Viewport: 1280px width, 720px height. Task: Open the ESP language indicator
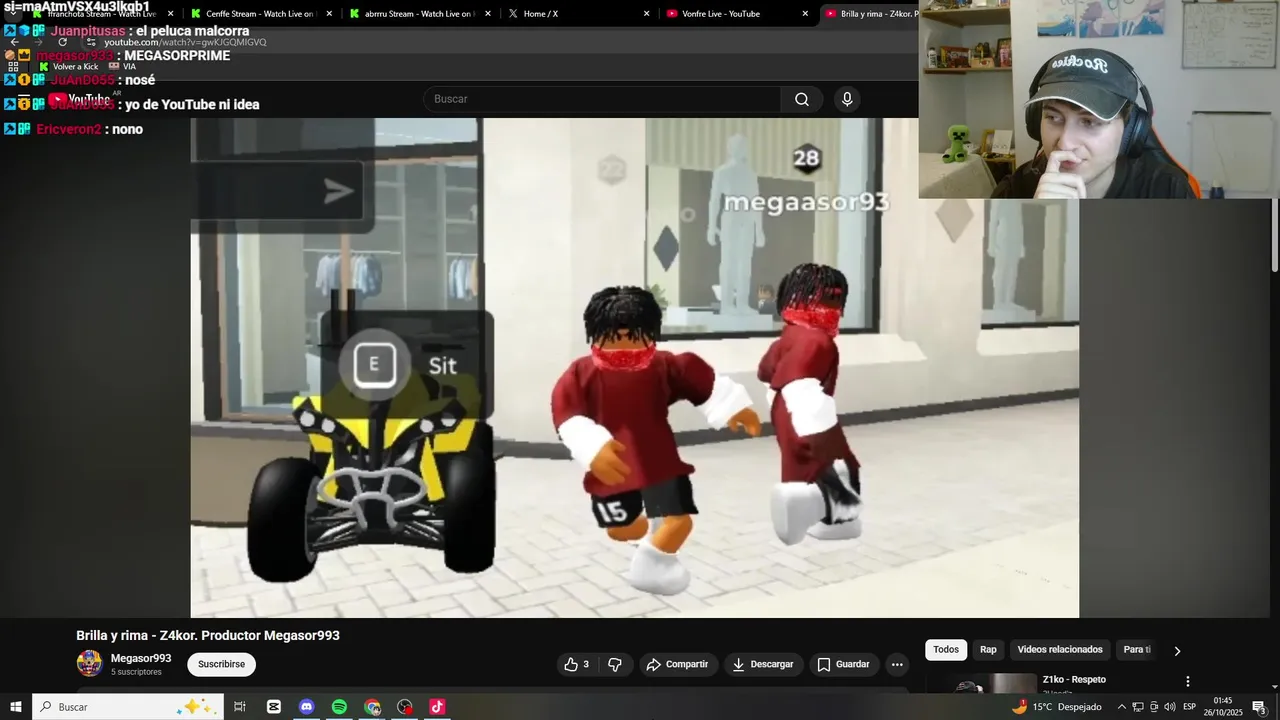[x=1190, y=707]
